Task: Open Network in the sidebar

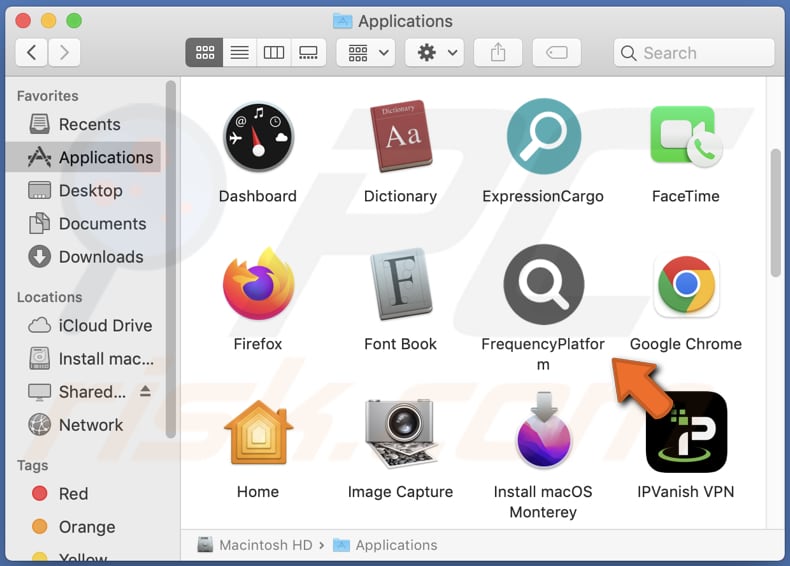Action: click(x=84, y=425)
